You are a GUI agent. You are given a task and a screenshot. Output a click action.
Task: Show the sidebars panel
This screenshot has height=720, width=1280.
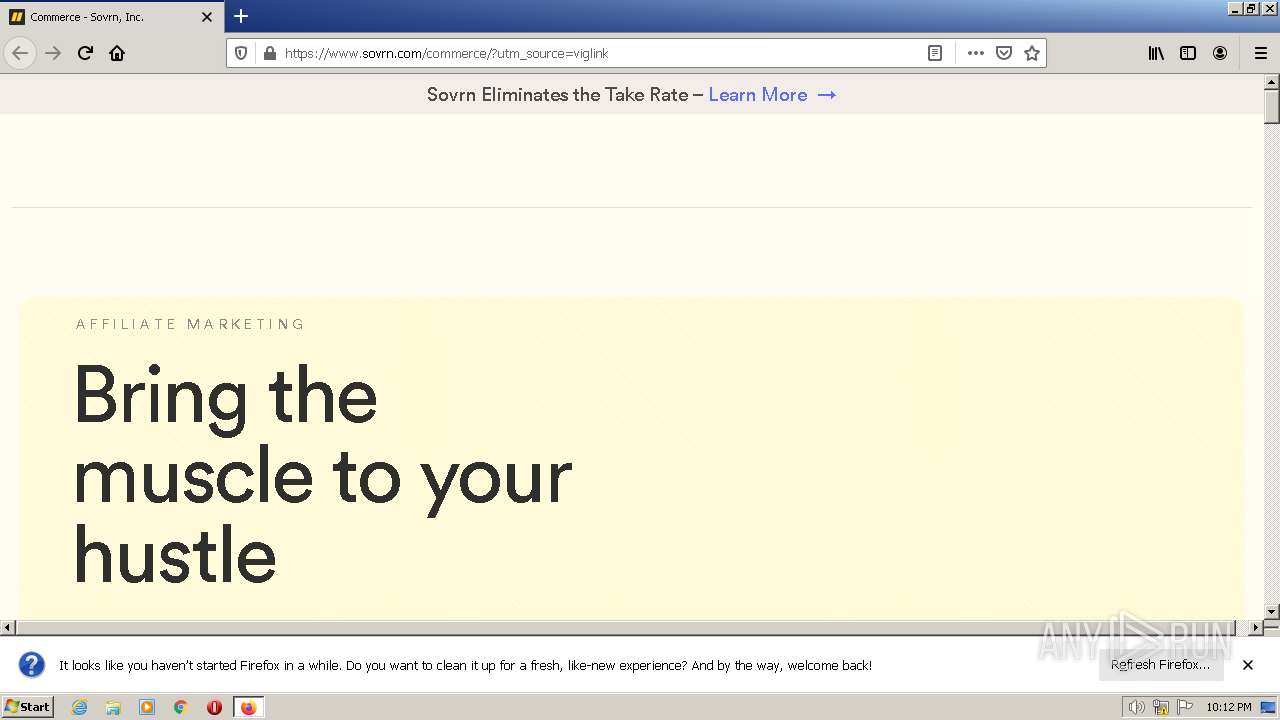[x=1188, y=53]
